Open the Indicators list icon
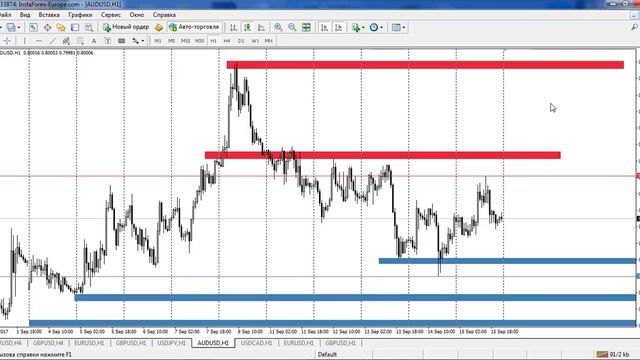 coord(356,27)
